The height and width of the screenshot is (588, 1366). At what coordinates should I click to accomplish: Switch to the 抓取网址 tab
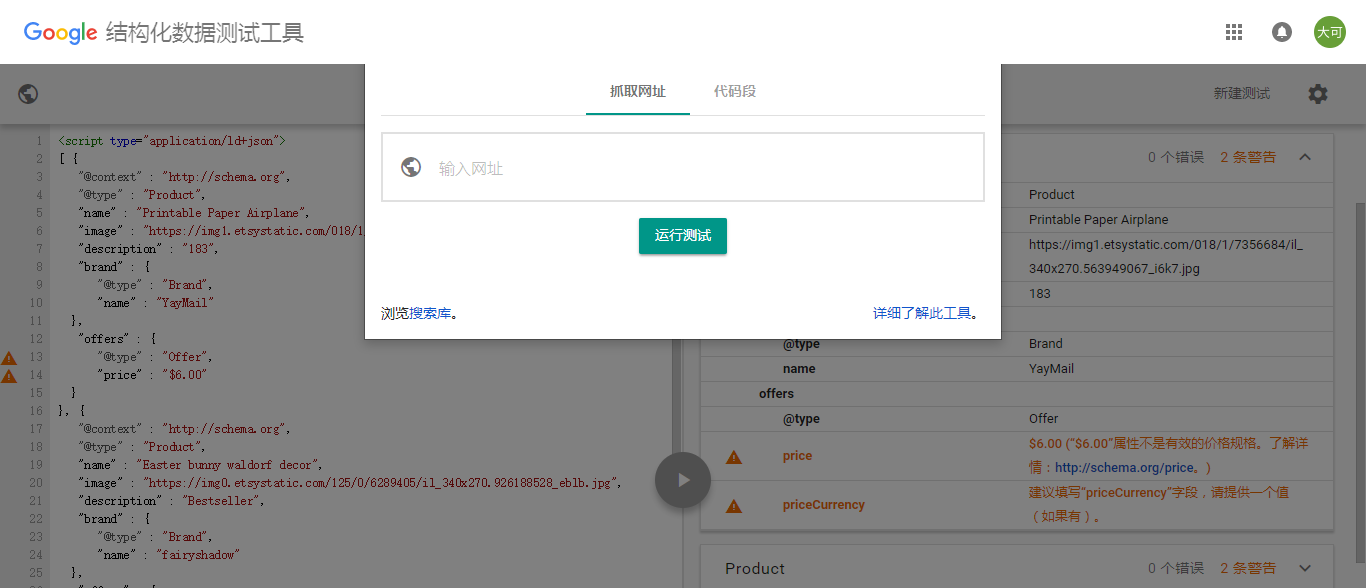[637, 92]
